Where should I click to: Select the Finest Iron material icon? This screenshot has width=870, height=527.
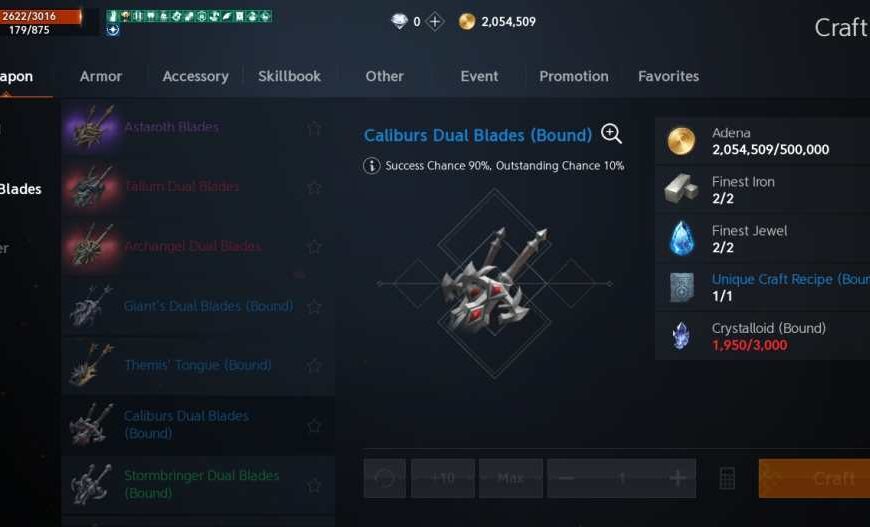(x=681, y=189)
